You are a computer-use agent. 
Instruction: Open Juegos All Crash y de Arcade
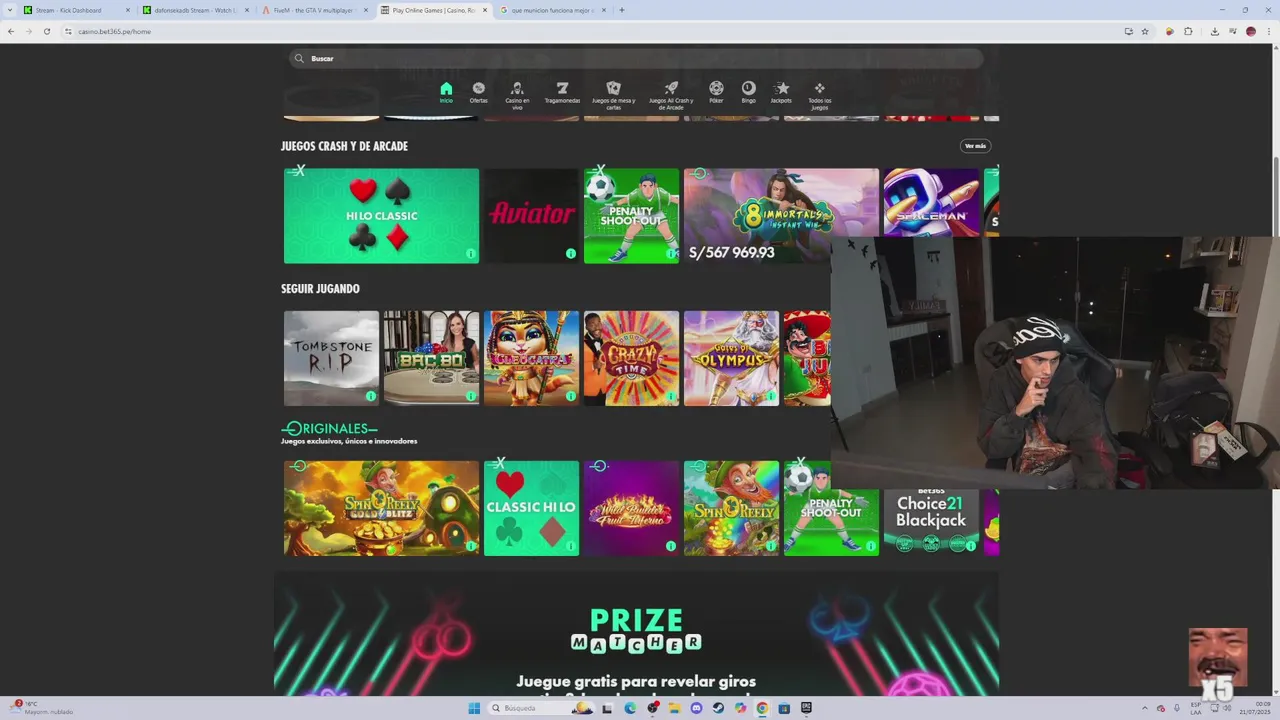point(671,95)
